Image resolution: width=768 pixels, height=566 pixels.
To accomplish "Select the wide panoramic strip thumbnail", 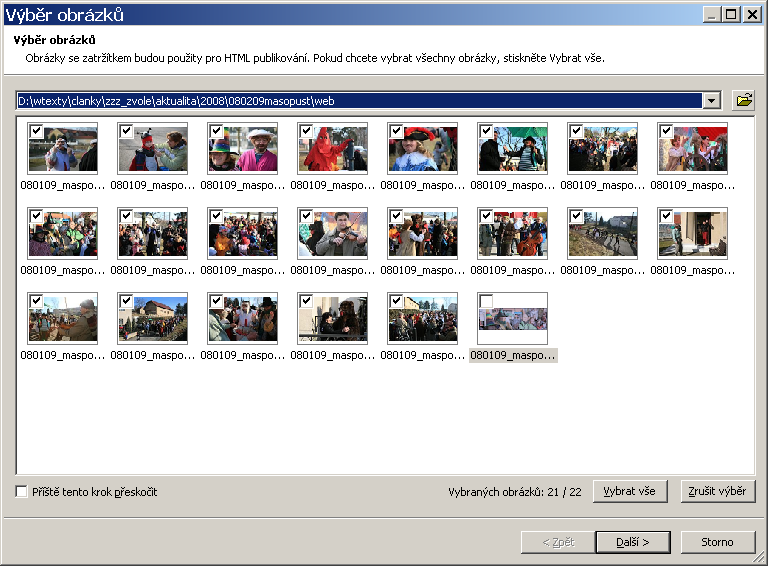I will click(513, 320).
